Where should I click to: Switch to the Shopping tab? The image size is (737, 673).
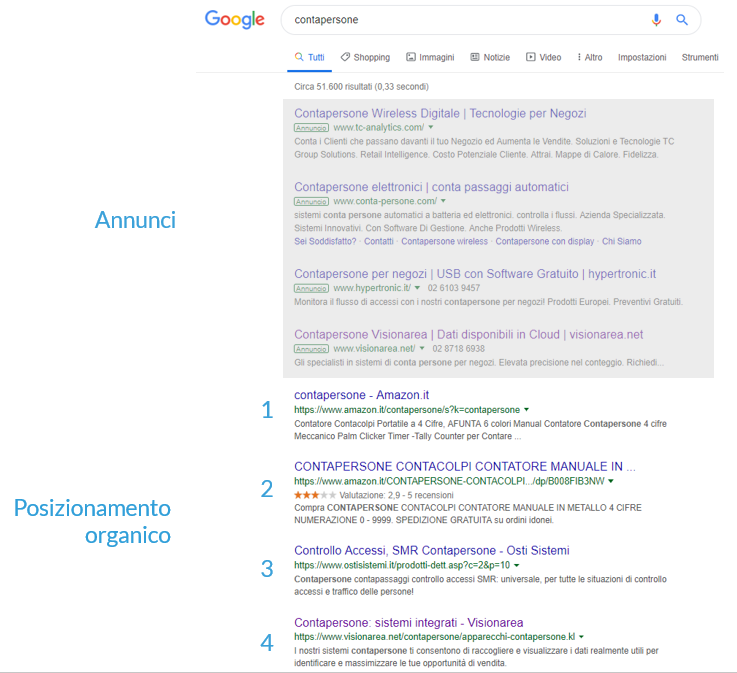tap(365, 57)
